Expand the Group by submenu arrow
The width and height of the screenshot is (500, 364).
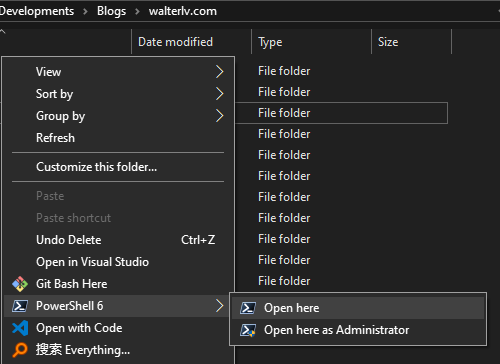coord(219,116)
